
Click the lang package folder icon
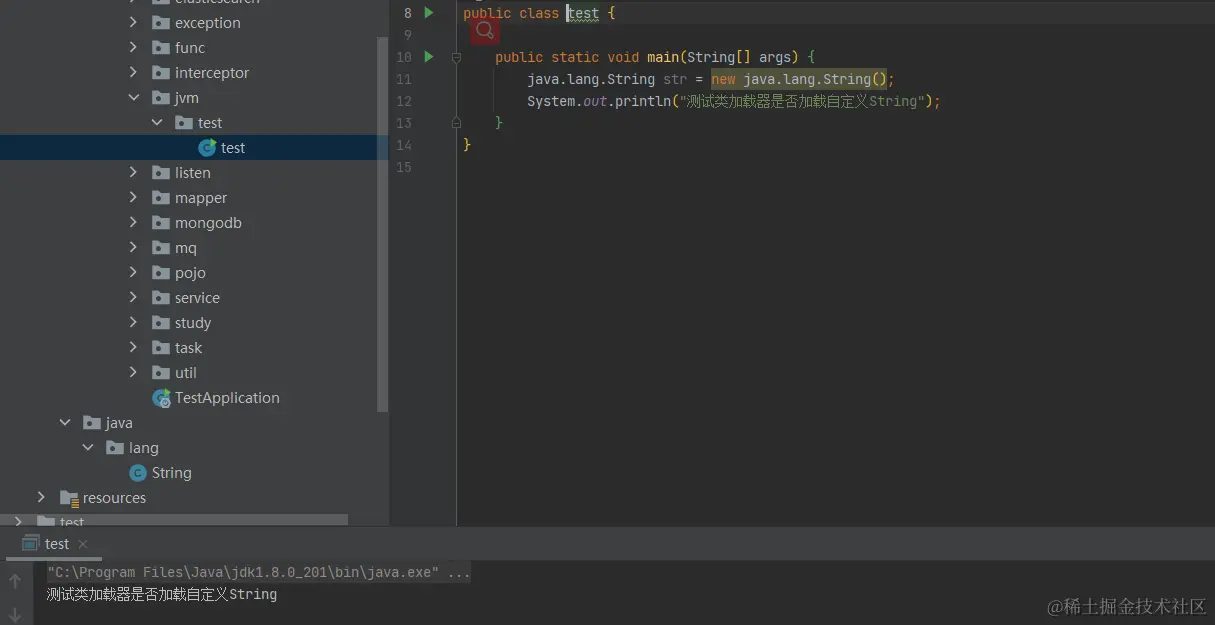click(x=115, y=448)
